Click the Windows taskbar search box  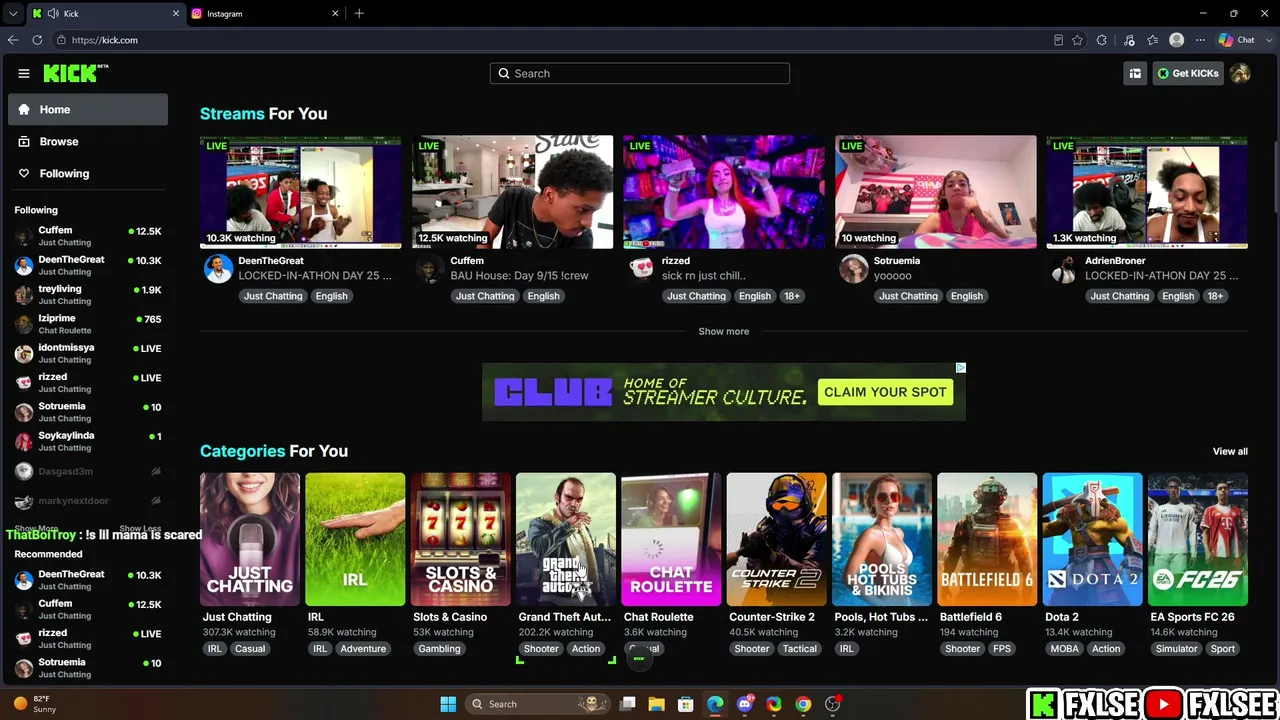pos(540,704)
